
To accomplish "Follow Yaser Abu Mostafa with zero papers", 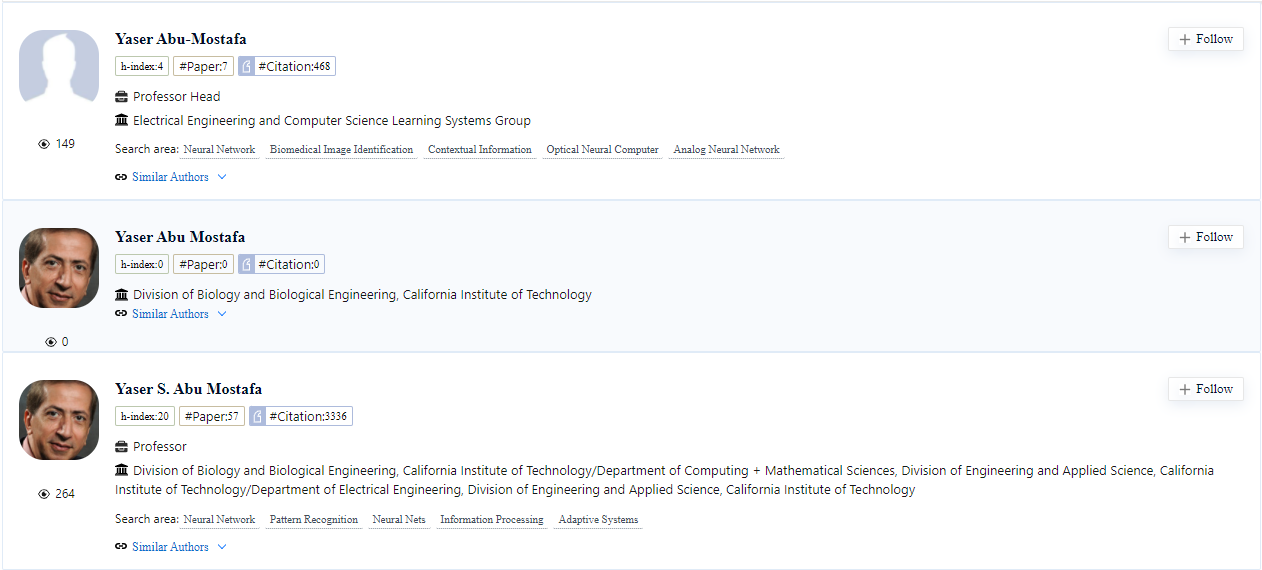I will [x=1206, y=237].
